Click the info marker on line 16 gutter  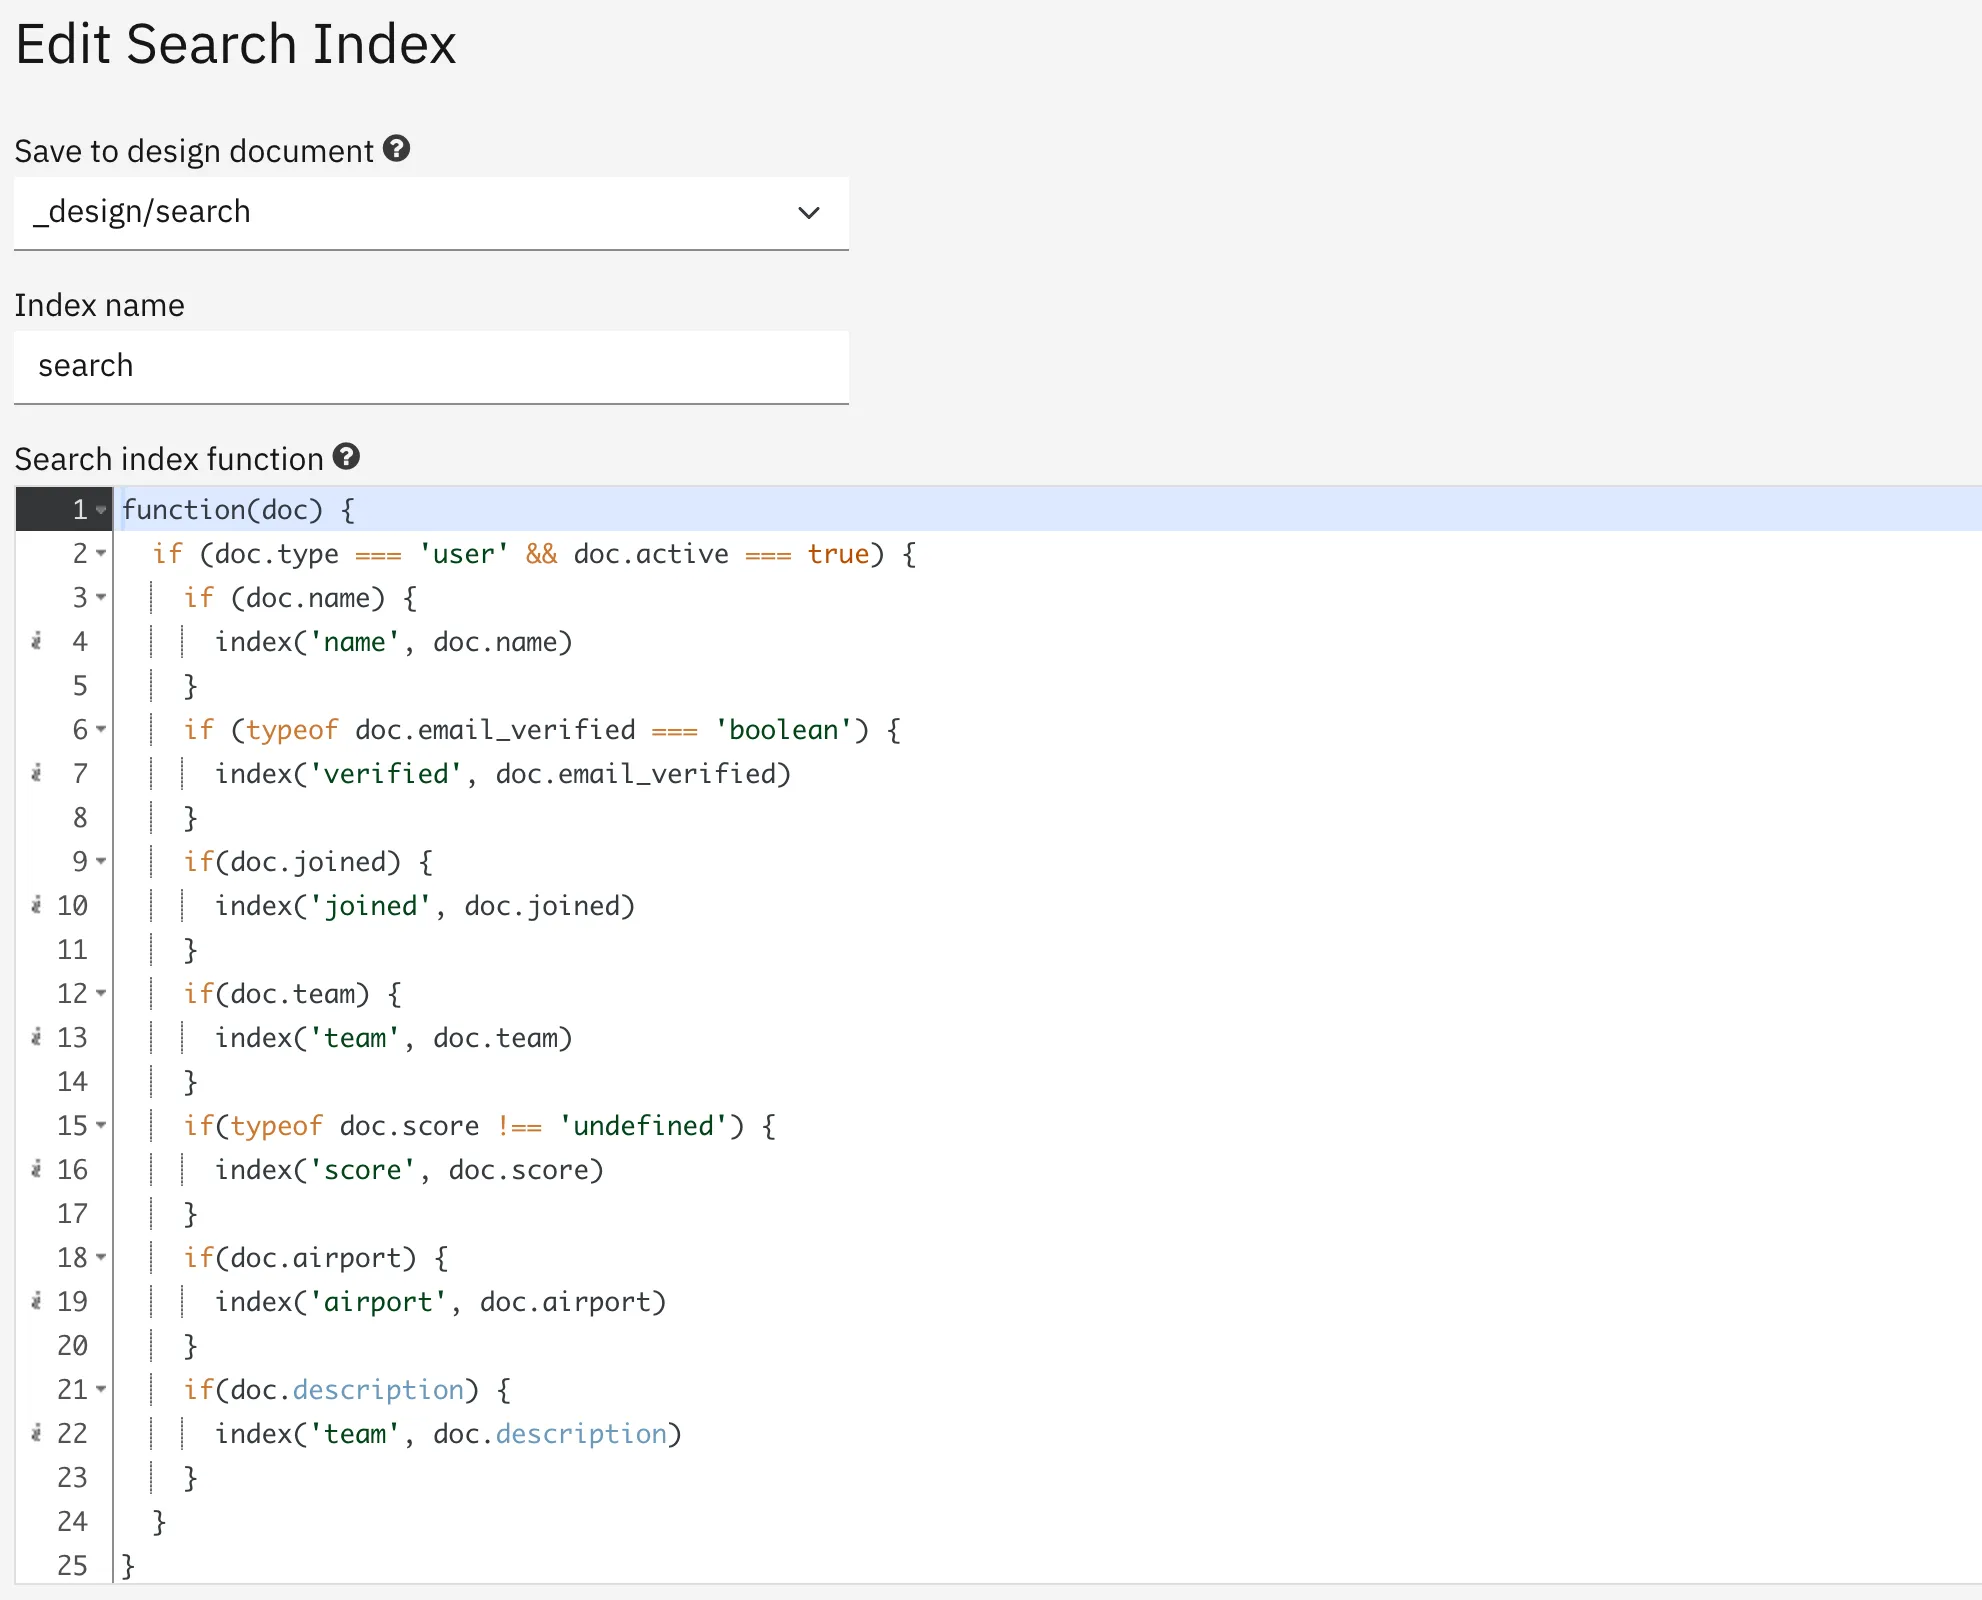coord(37,1169)
